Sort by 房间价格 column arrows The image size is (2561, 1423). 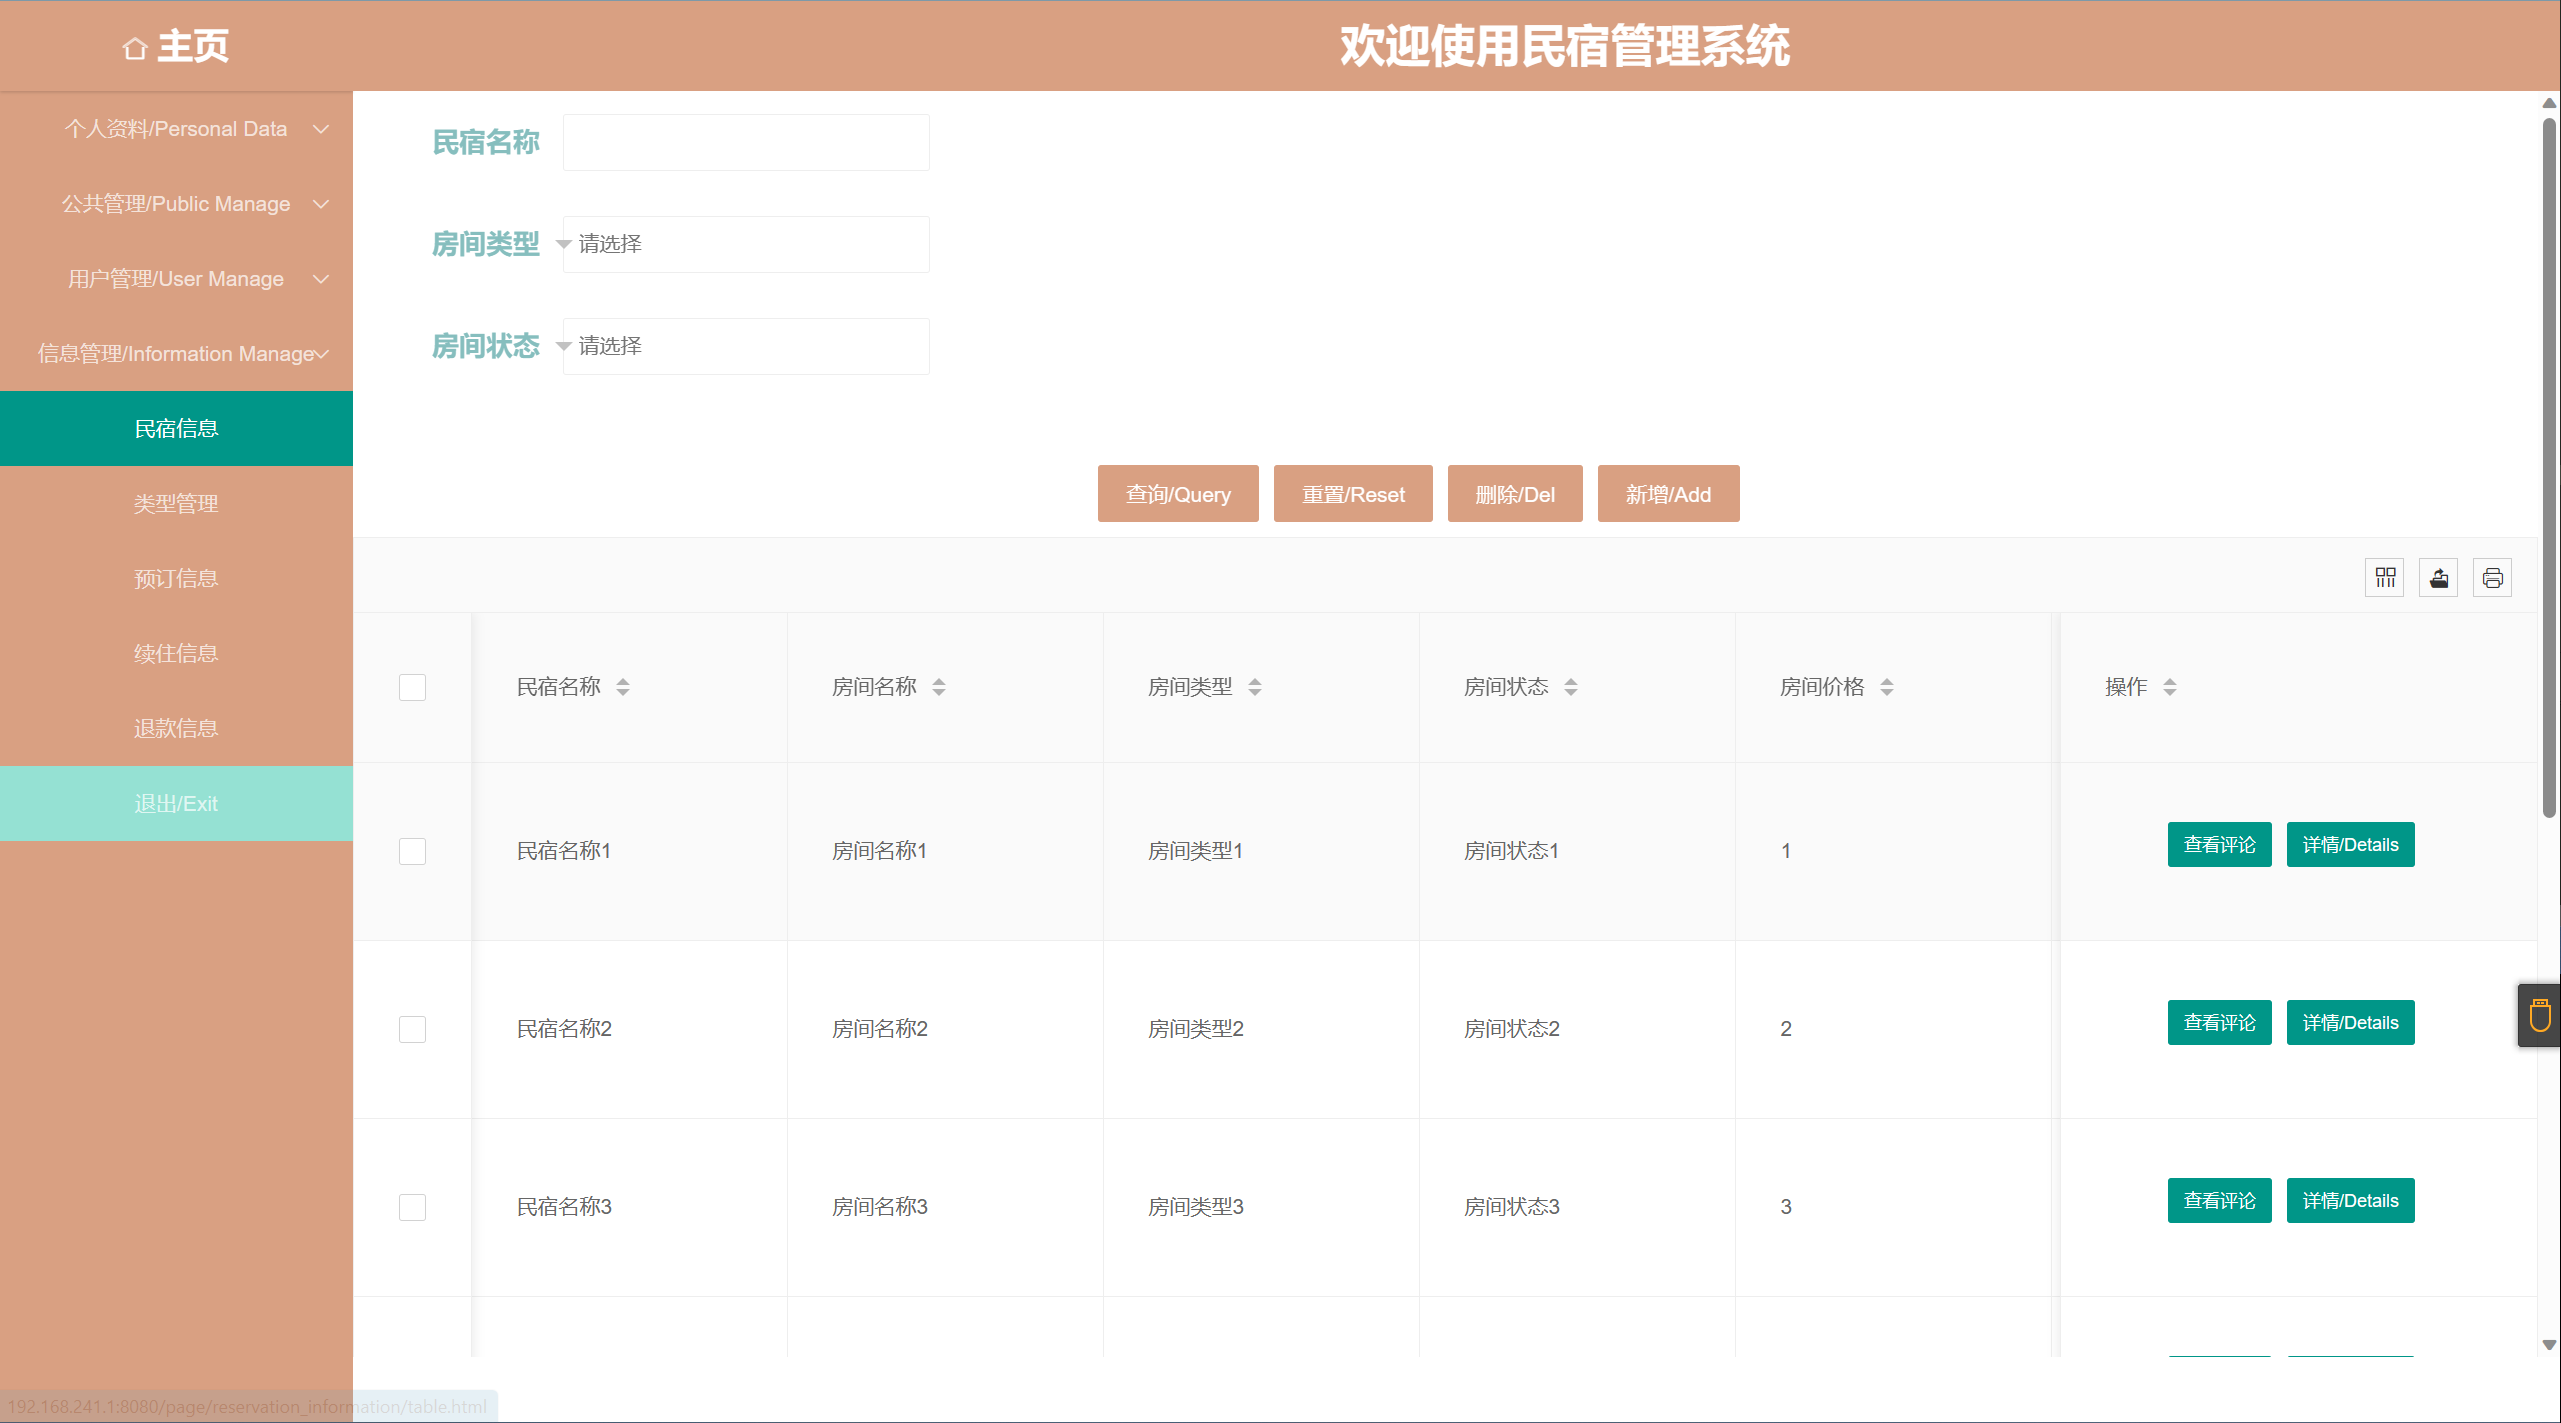1887,687
